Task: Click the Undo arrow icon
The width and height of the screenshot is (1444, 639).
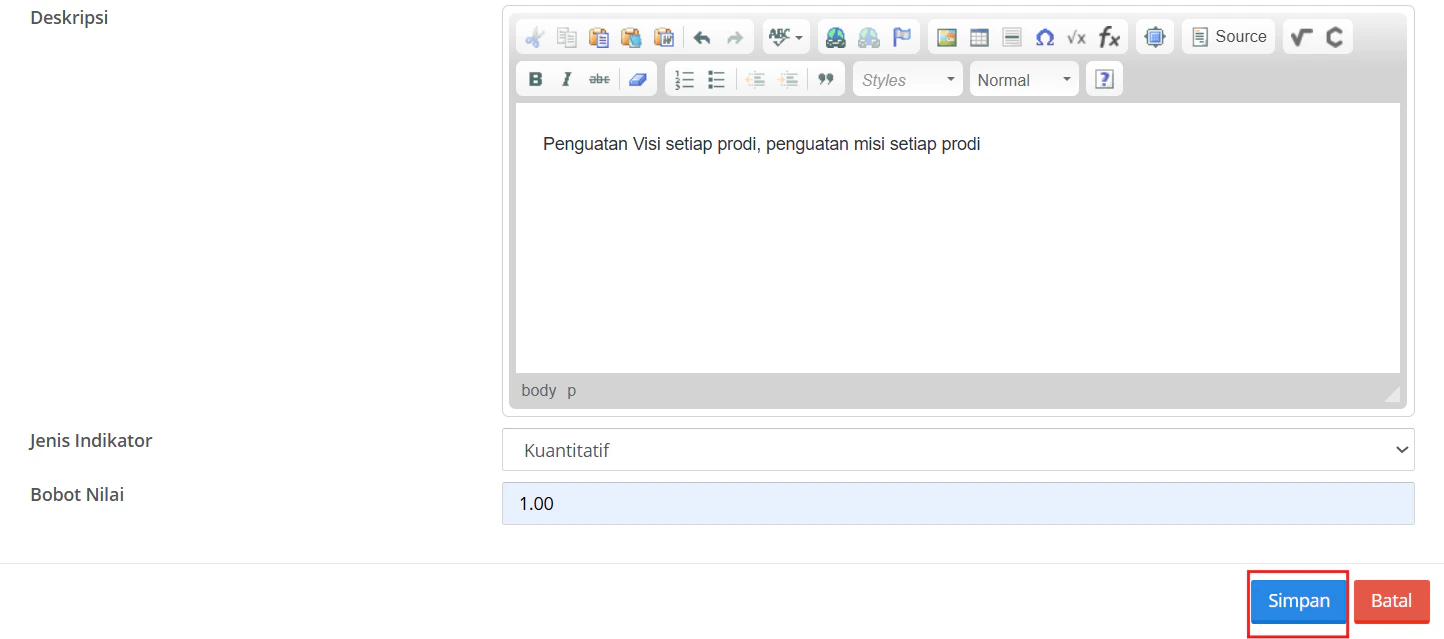Action: click(x=702, y=36)
